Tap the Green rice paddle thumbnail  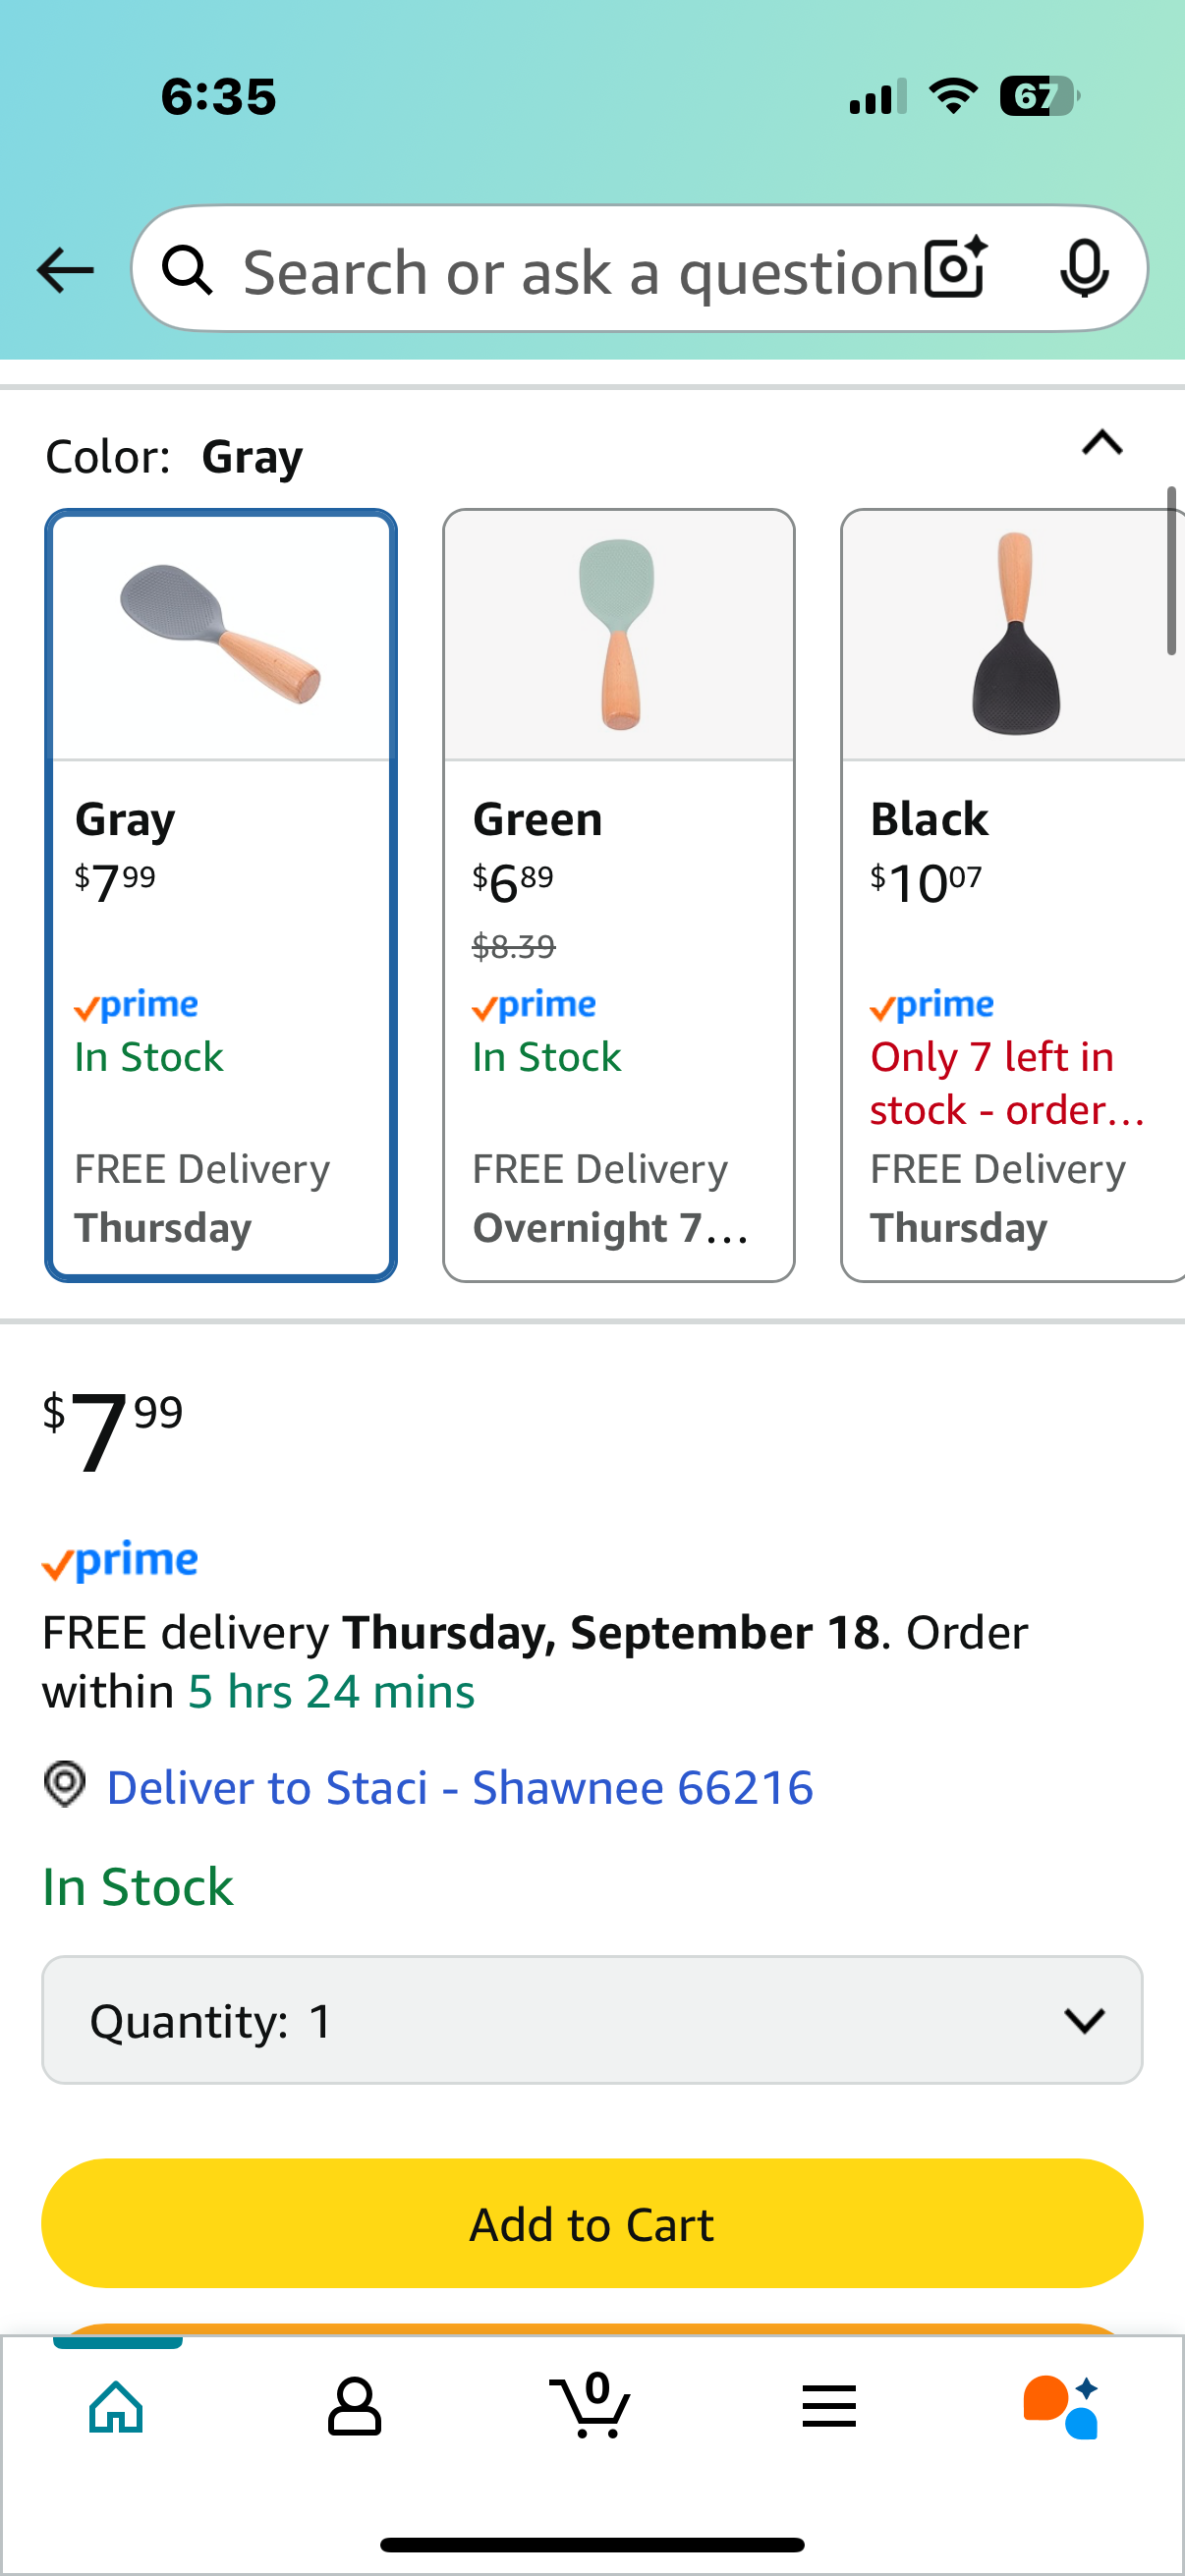619,635
